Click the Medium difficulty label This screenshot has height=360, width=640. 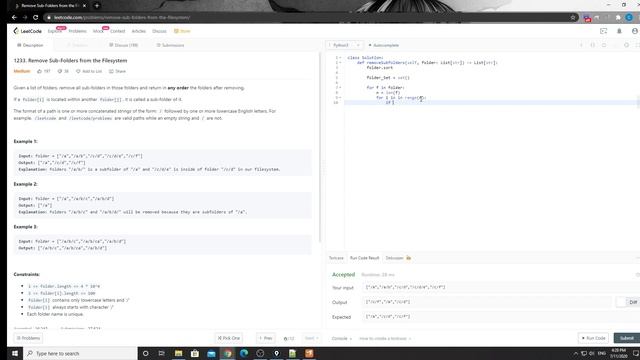[x=22, y=71]
